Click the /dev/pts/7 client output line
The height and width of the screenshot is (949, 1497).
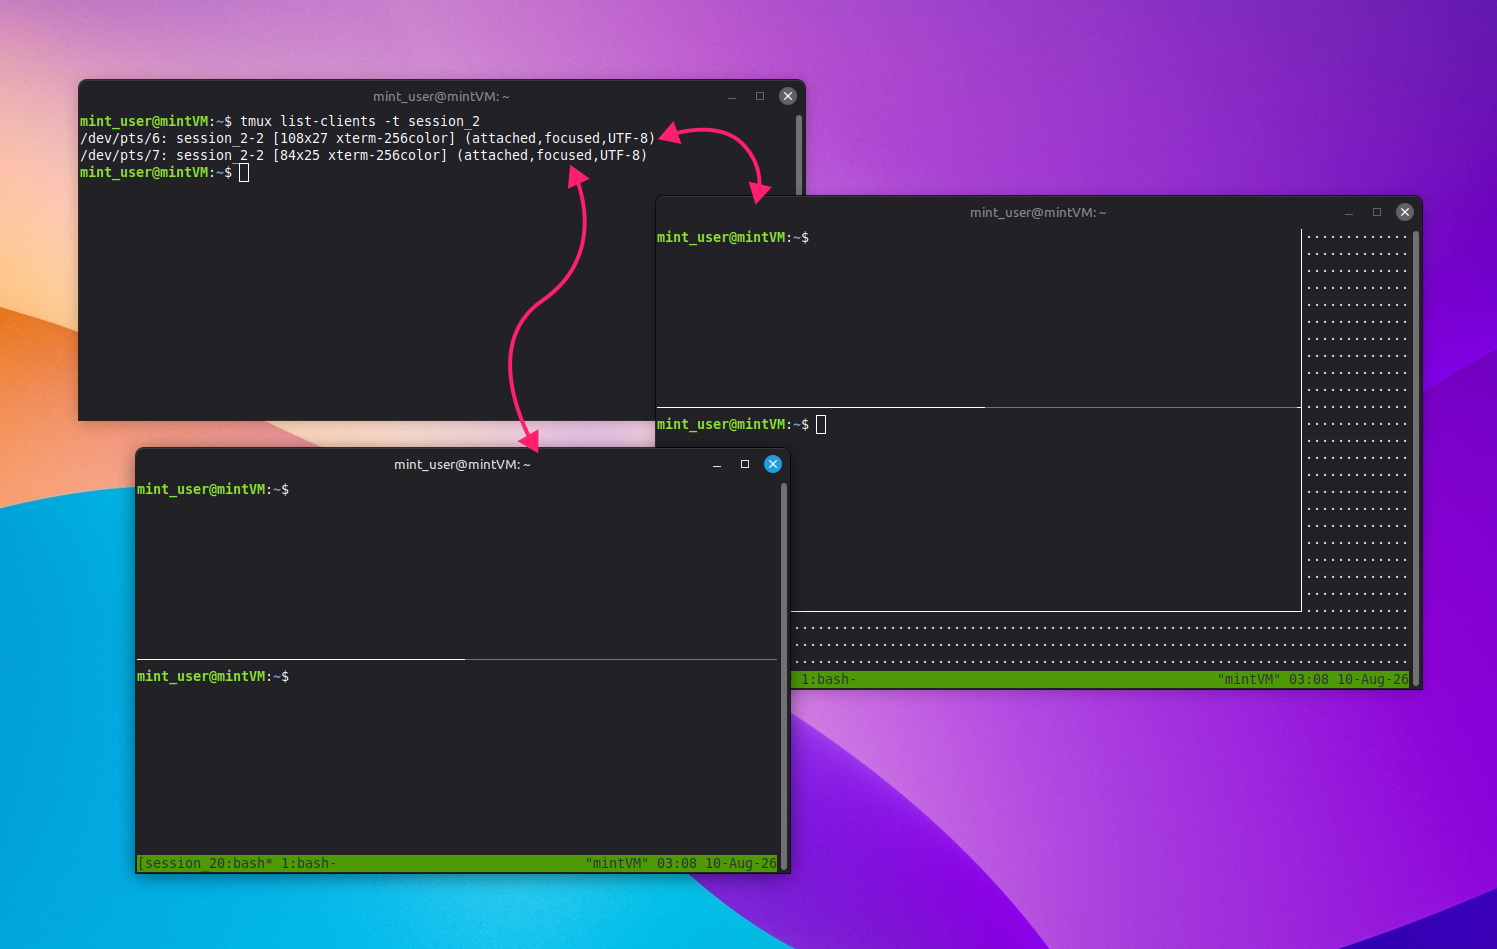pyautogui.click(x=364, y=155)
